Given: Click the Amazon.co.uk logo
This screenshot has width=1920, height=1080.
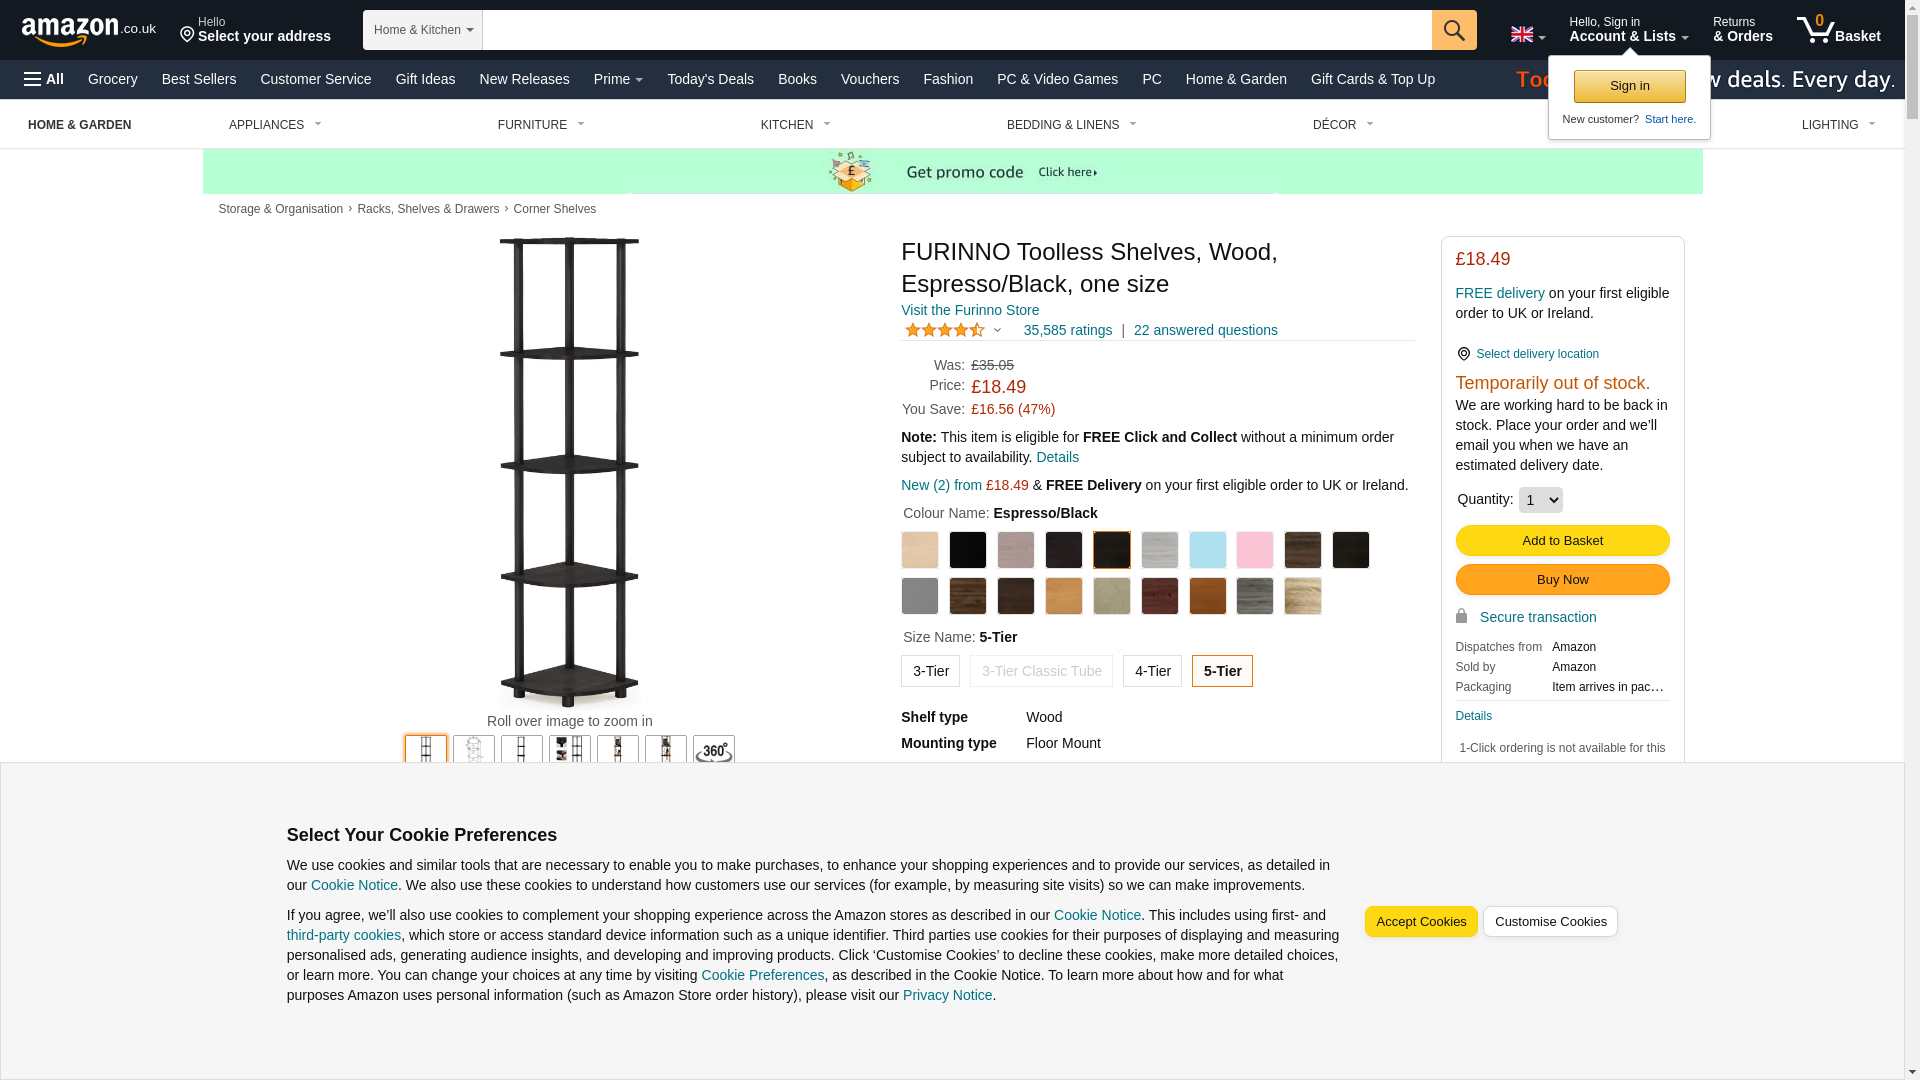Looking at the screenshot, I should [x=88, y=30].
